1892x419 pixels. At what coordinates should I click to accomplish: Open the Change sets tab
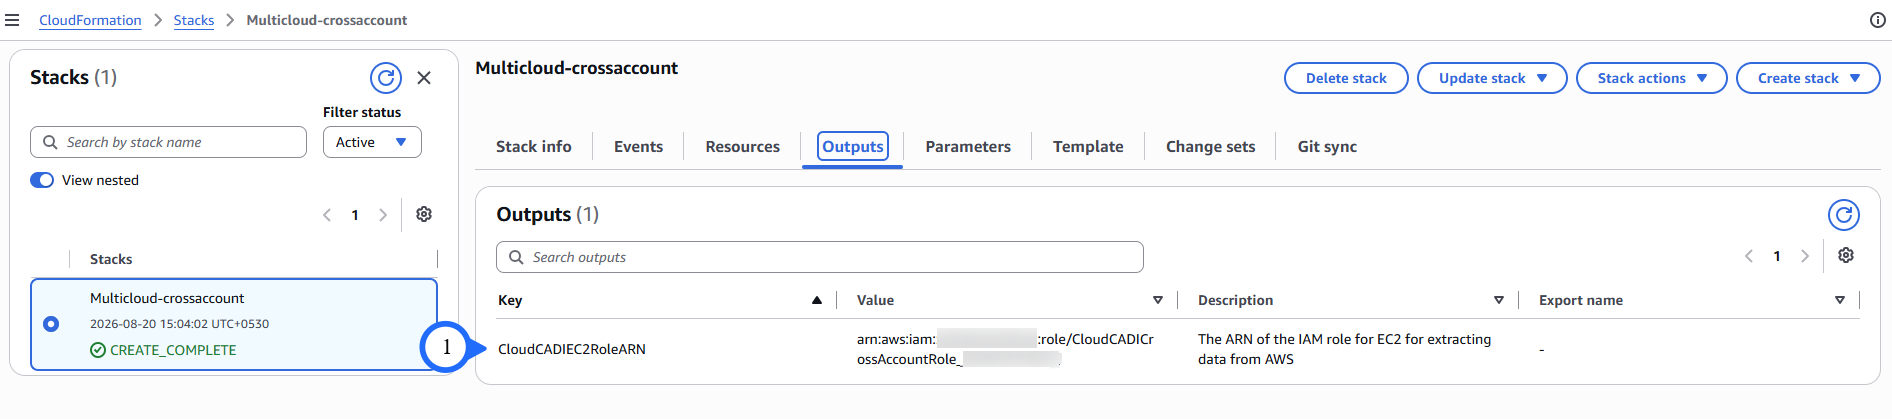click(1210, 146)
